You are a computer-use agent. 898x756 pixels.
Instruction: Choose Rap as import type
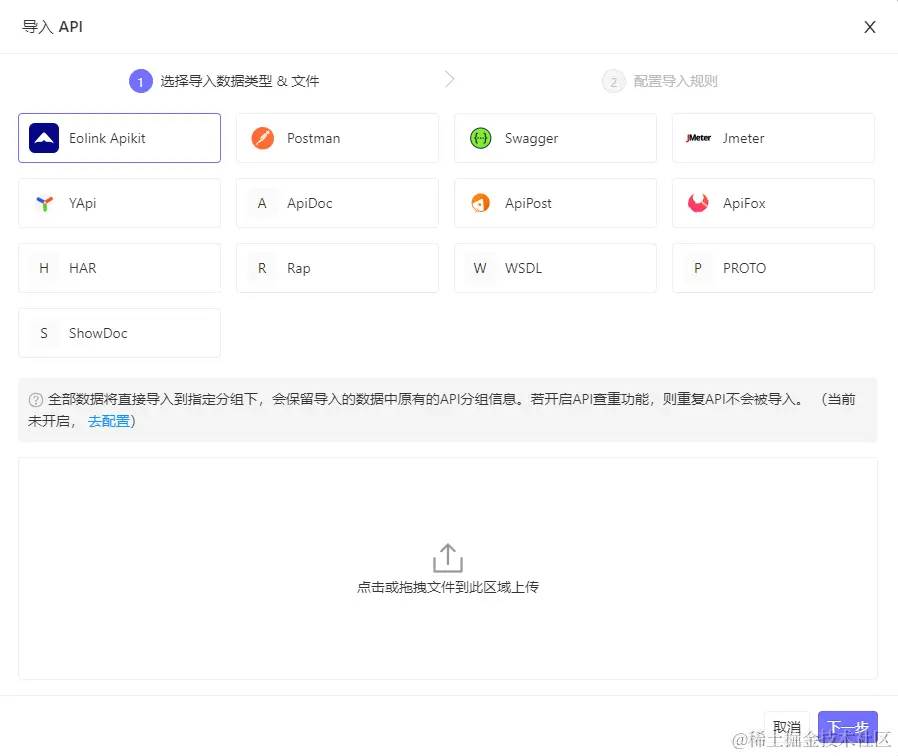tap(337, 268)
